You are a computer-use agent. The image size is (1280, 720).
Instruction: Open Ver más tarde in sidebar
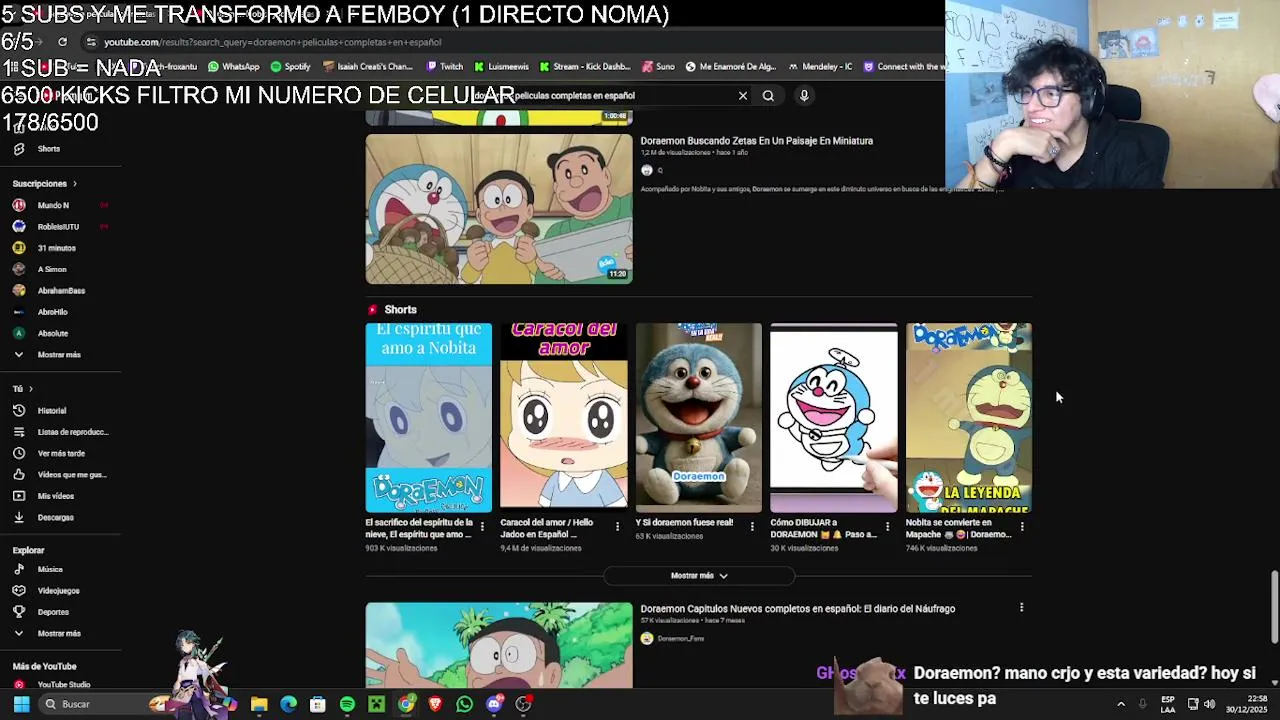pos(60,453)
